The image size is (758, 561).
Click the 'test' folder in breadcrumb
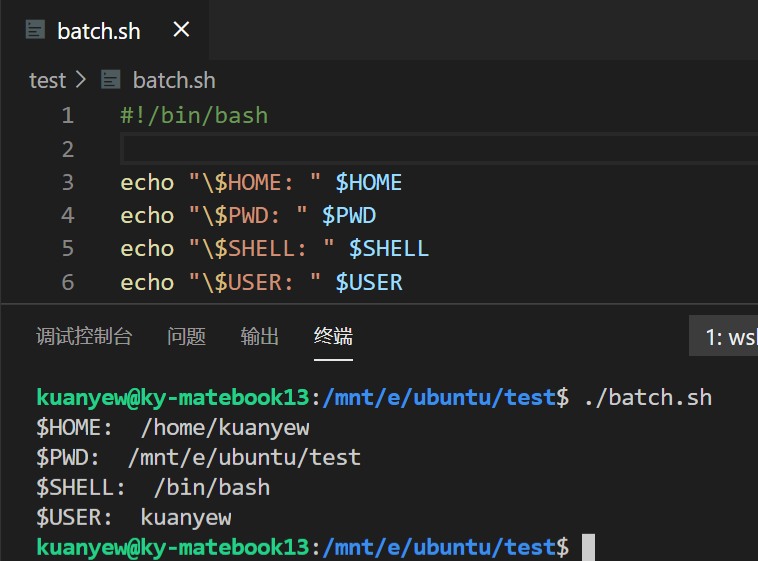click(47, 80)
